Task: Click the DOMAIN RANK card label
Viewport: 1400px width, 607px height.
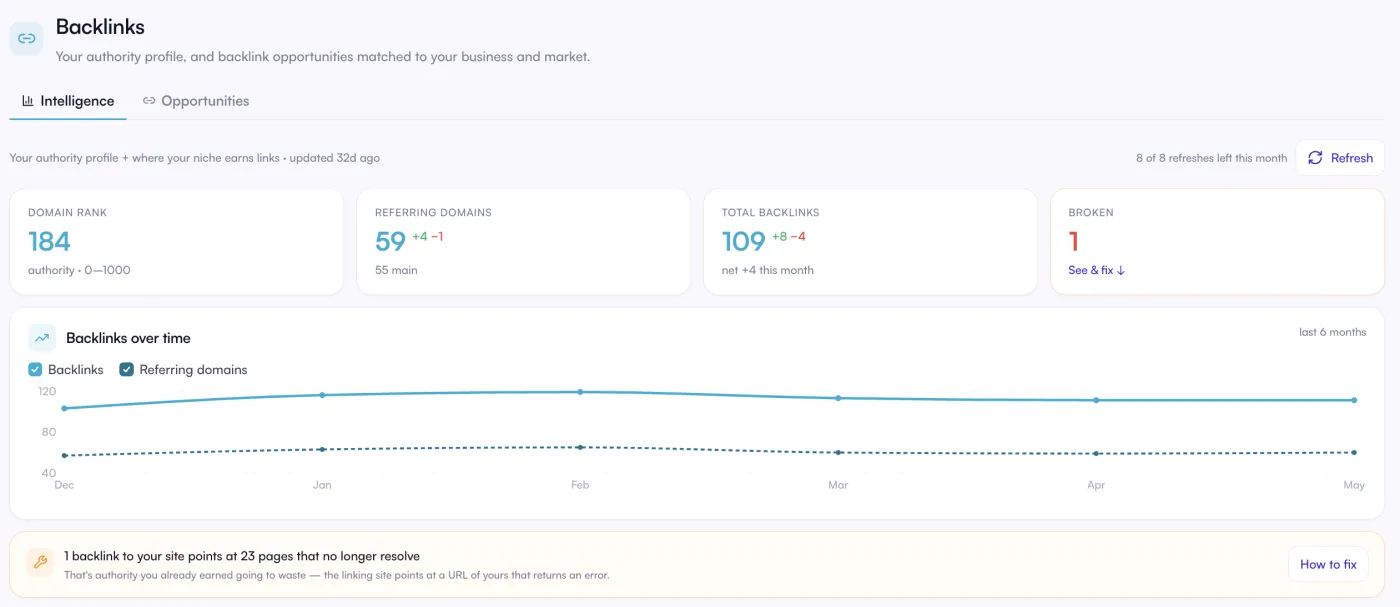Action: [x=67, y=213]
